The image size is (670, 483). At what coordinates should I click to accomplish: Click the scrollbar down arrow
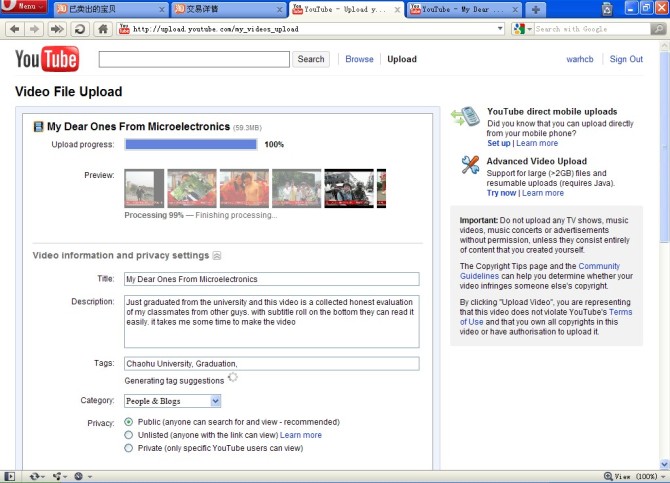664,464
